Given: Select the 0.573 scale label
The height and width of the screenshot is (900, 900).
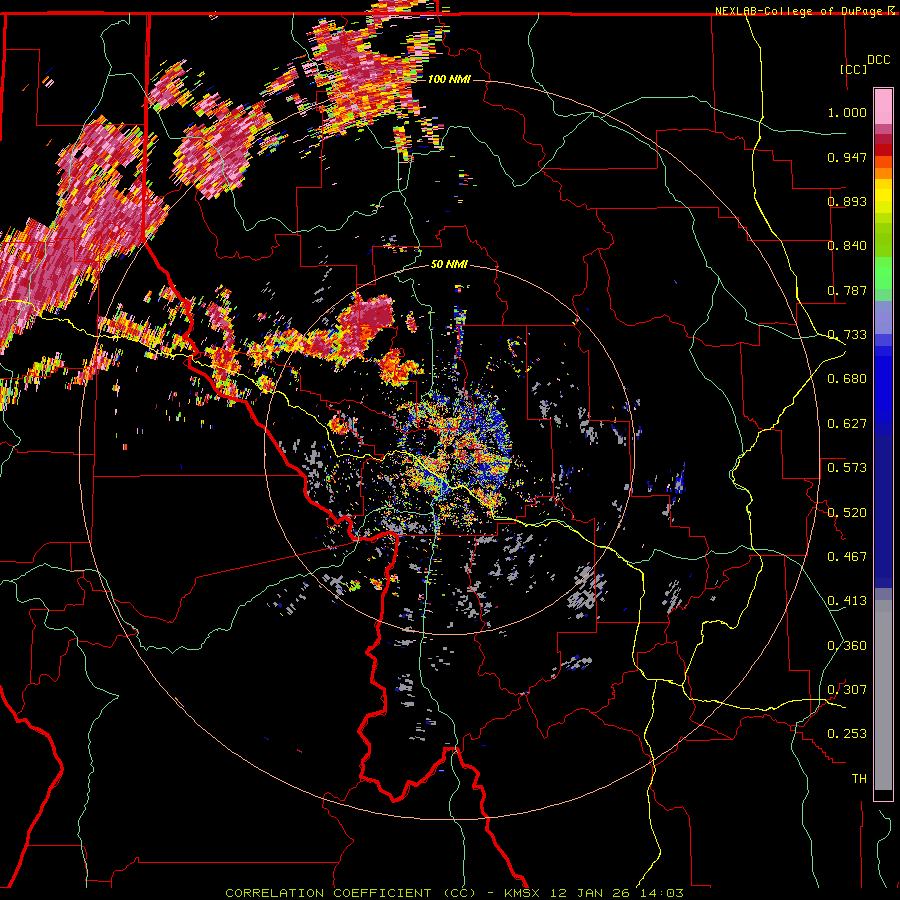Looking at the screenshot, I should [x=847, y=468].
